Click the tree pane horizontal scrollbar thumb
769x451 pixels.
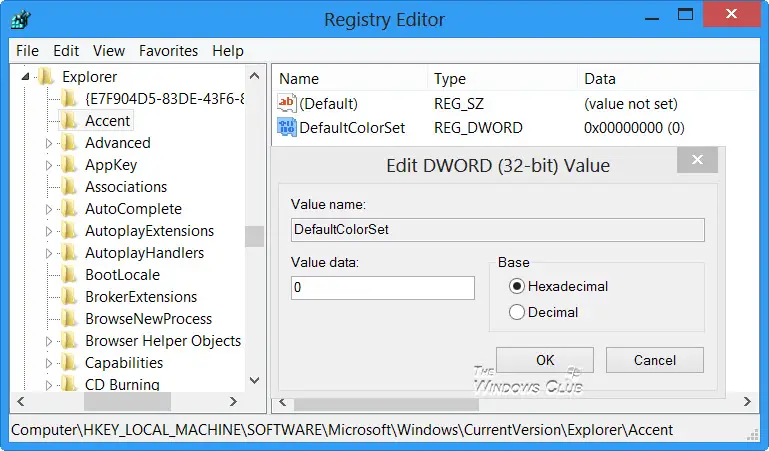pyautogui.click(x=127, y=401)
